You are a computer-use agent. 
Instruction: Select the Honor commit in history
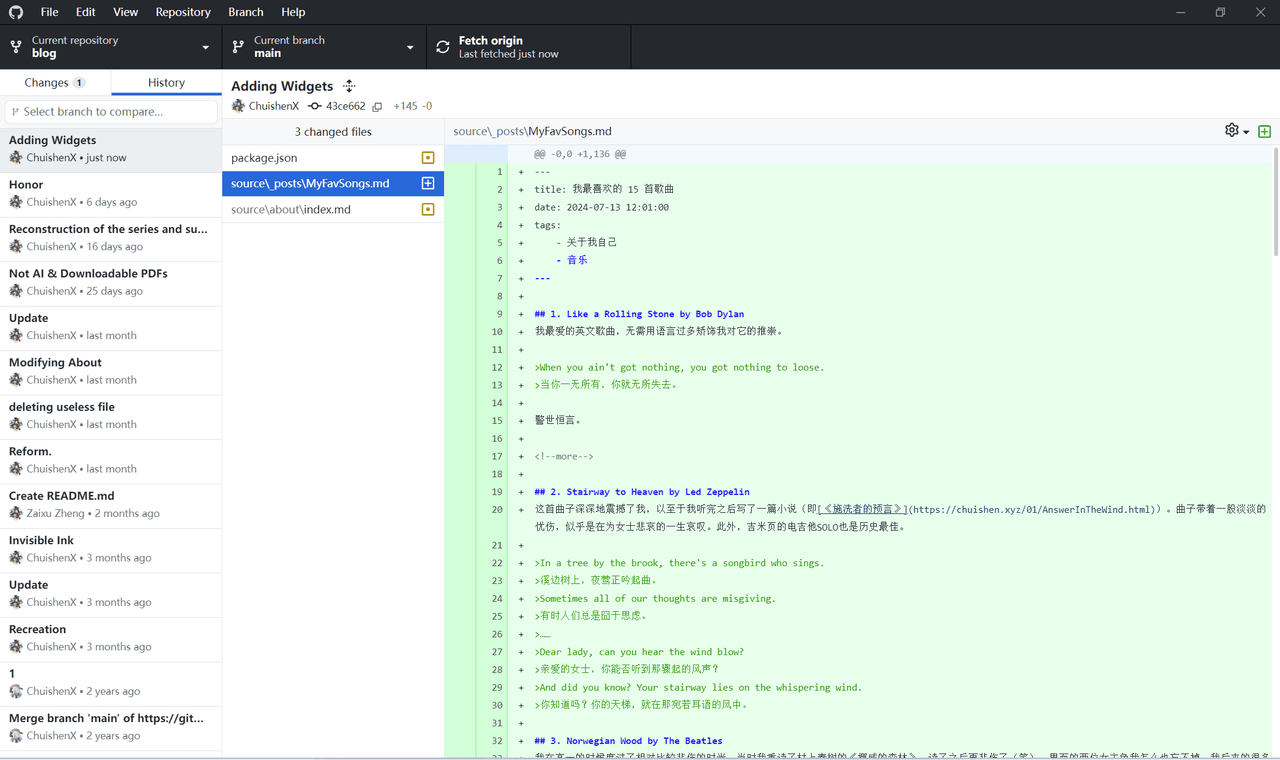tap(110, 193)
